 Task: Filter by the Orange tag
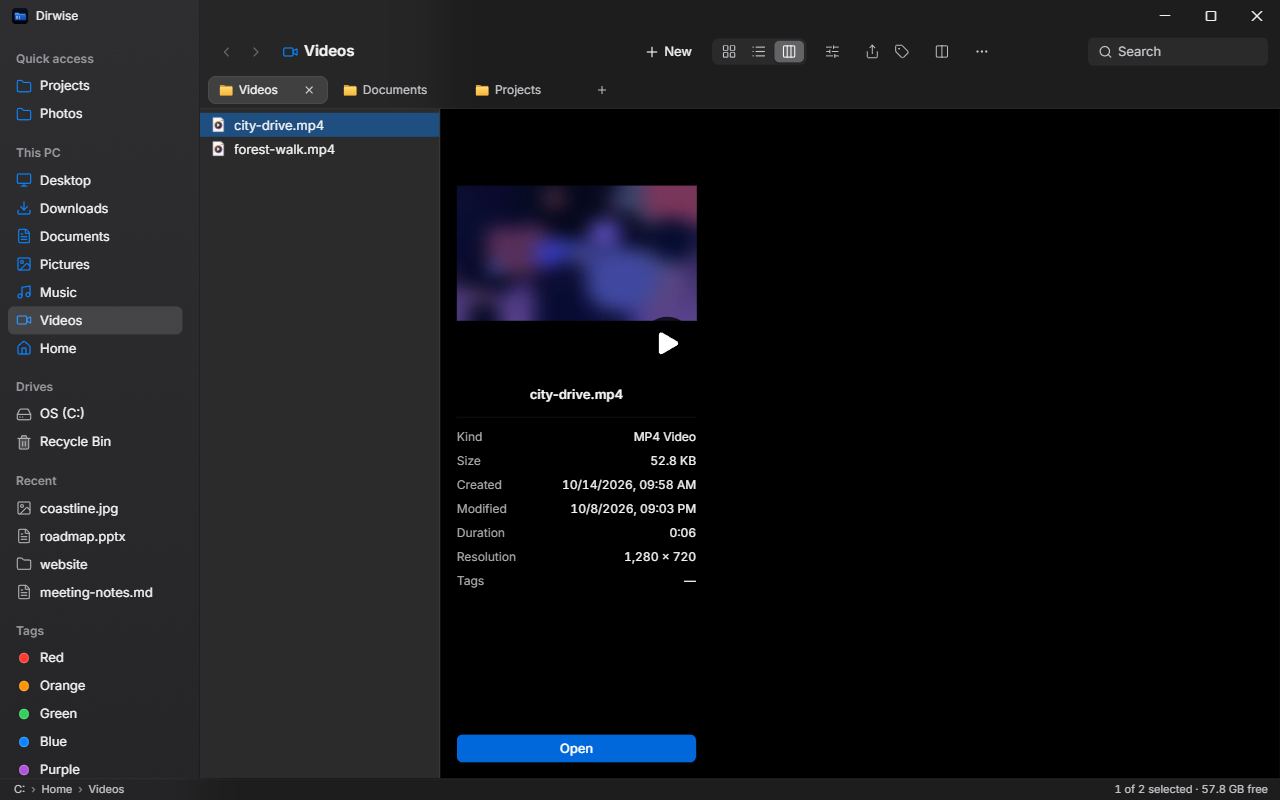[x=95, y=685]
